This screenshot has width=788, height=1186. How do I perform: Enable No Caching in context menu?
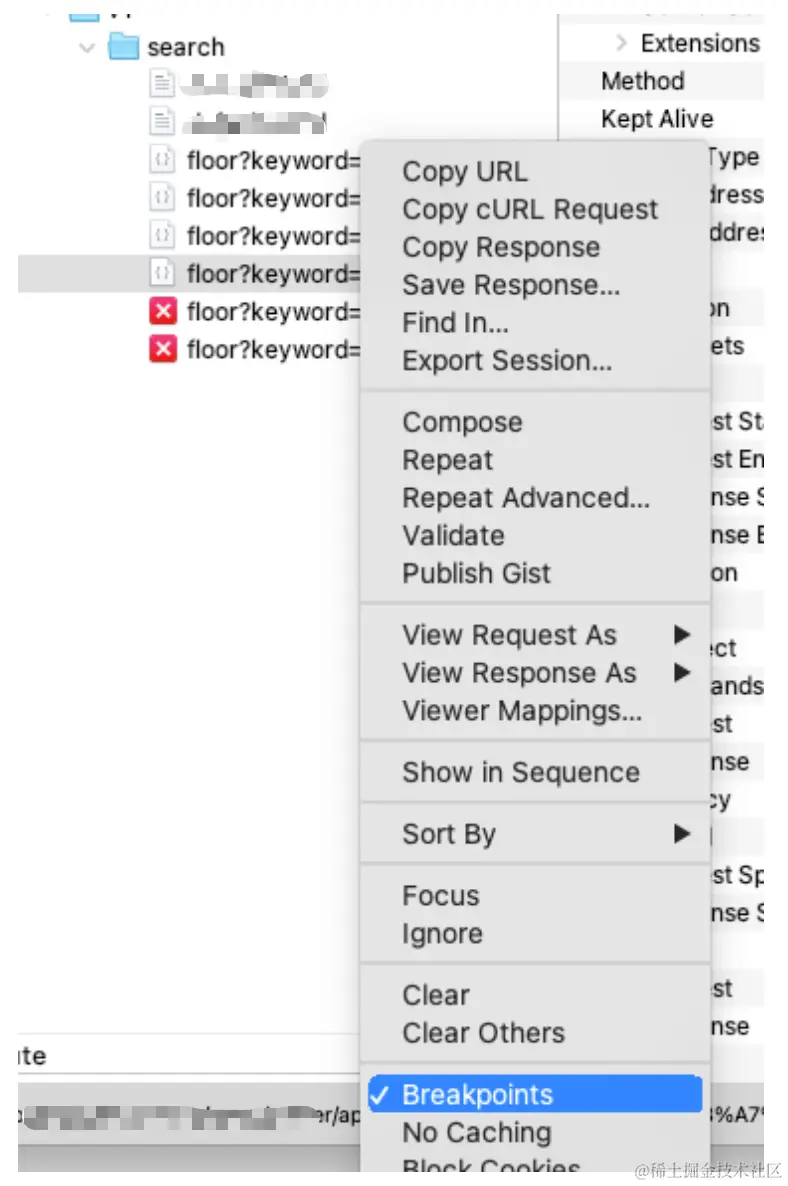click(476, 1132)
